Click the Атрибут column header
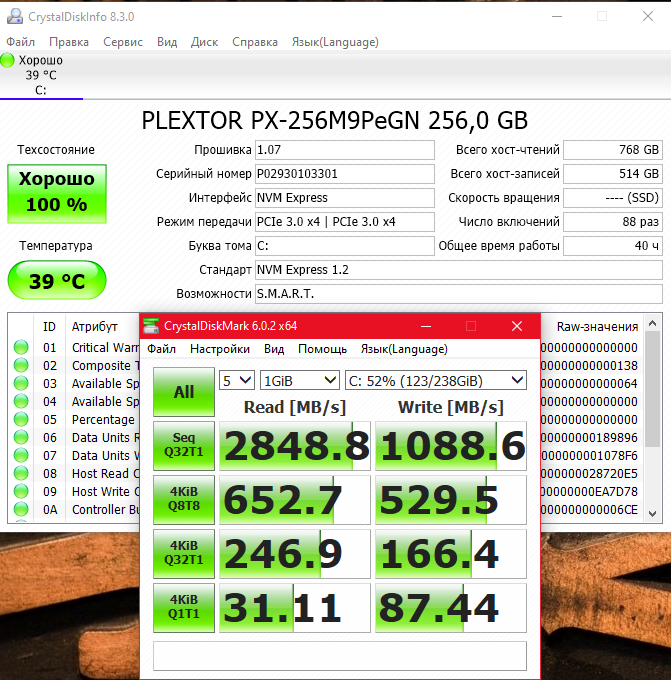Viewport: 671px width, 680px height. click(x=95, y=326)
